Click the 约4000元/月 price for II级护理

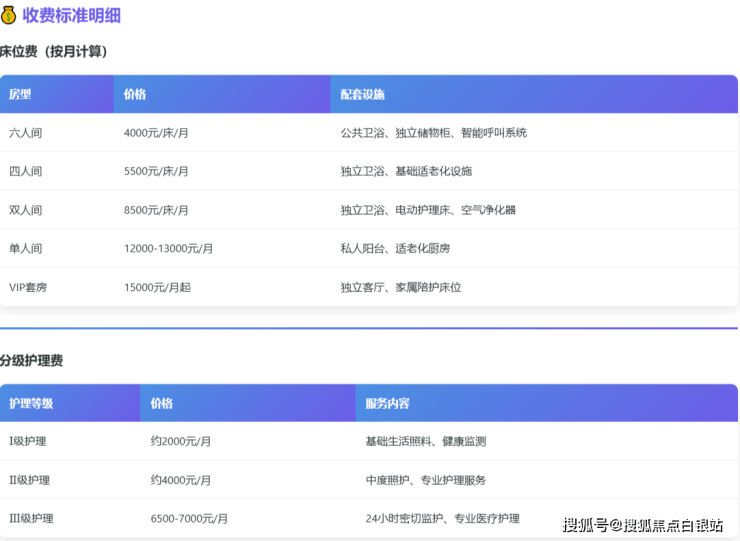pos(181,480)
